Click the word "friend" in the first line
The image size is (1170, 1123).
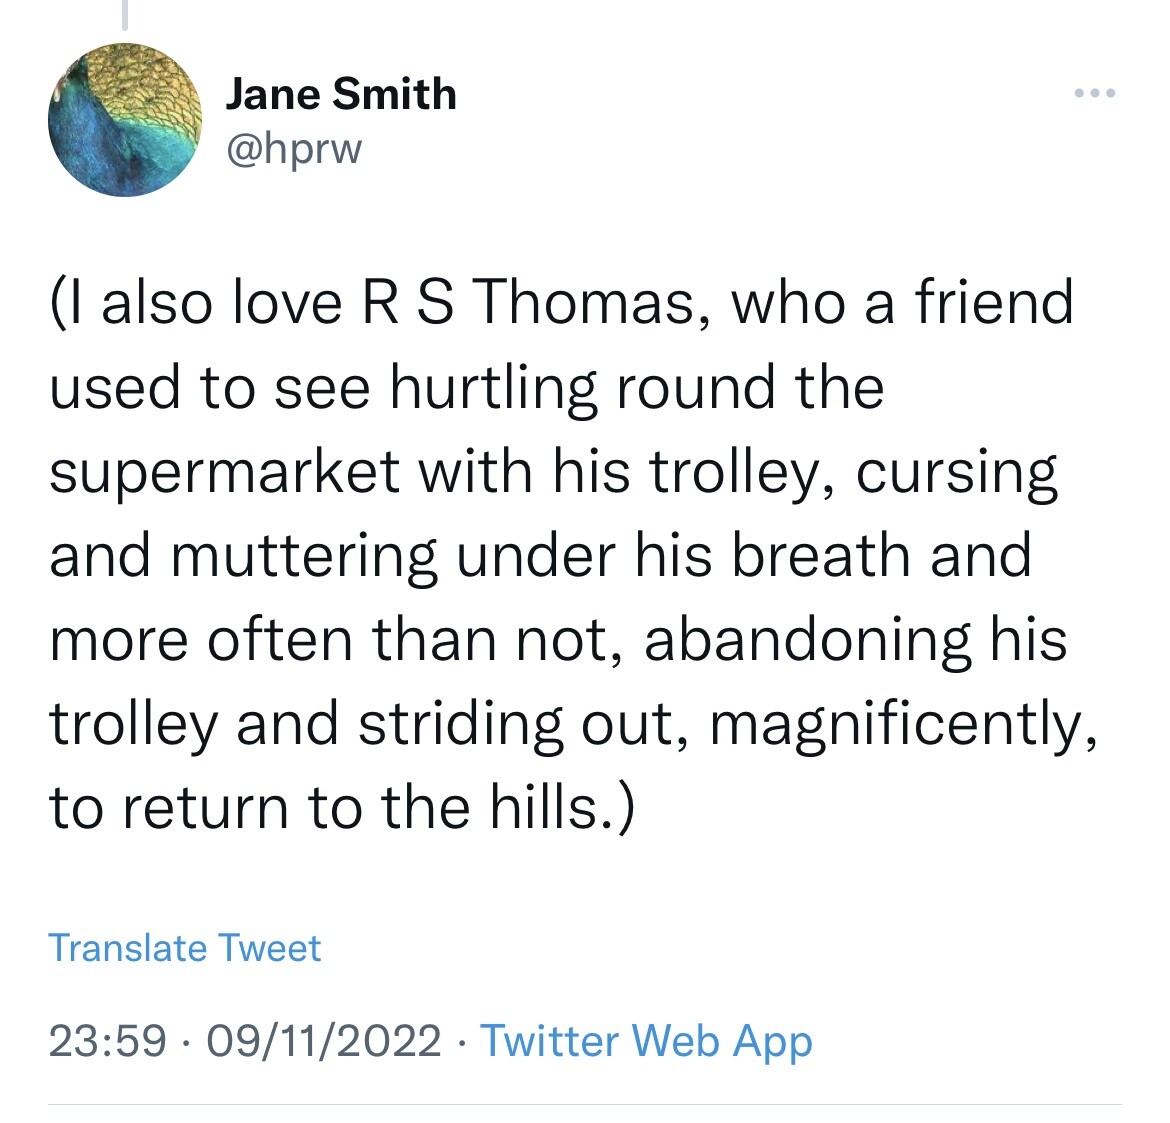[x=993, y=302]
